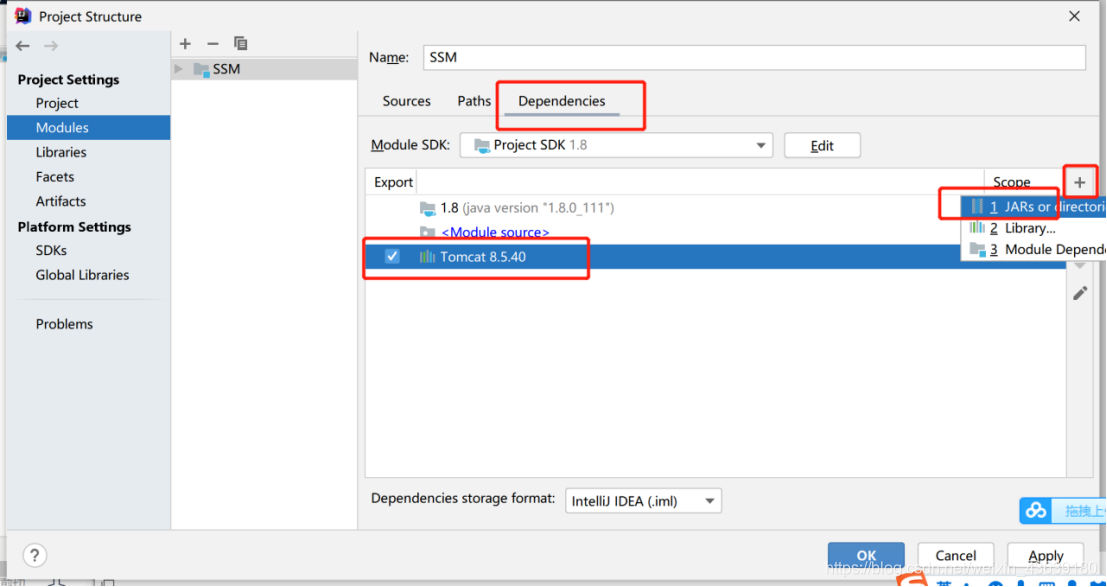Open SDKs under Platform Settings

(52, 251)
